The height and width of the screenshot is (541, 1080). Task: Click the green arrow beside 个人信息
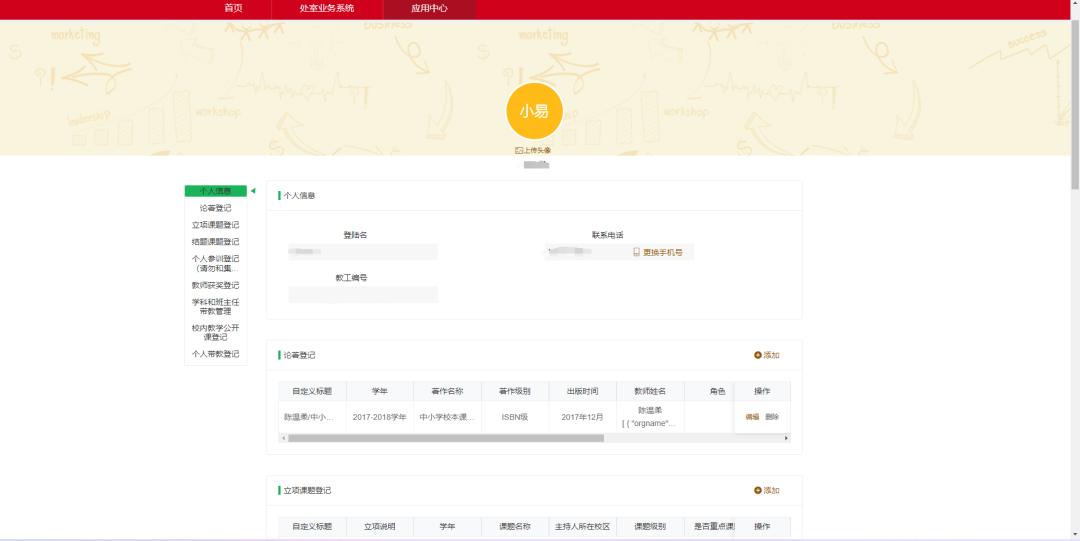[x=253, y=191]
